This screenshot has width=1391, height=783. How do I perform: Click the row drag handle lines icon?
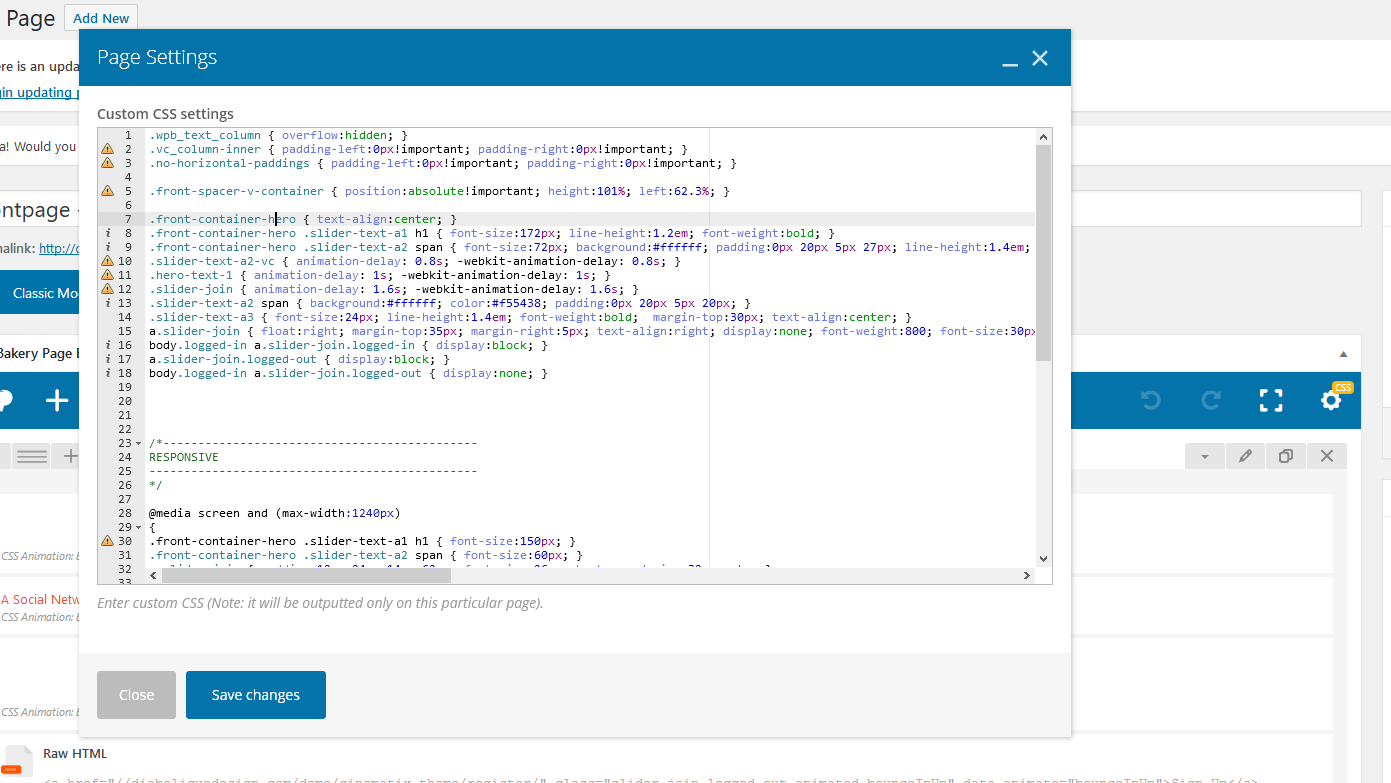point(32,456)
